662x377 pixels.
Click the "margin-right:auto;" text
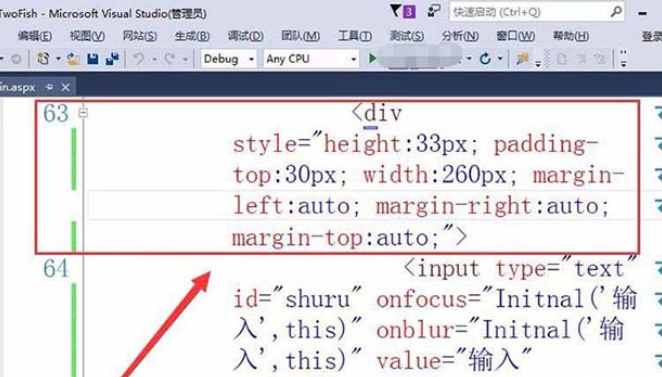[x=493, y=206]
